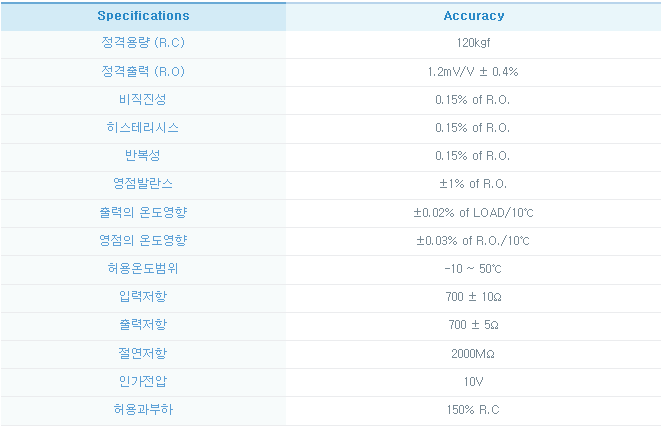Select the 인가전압 row label

(x=143, y=381)
